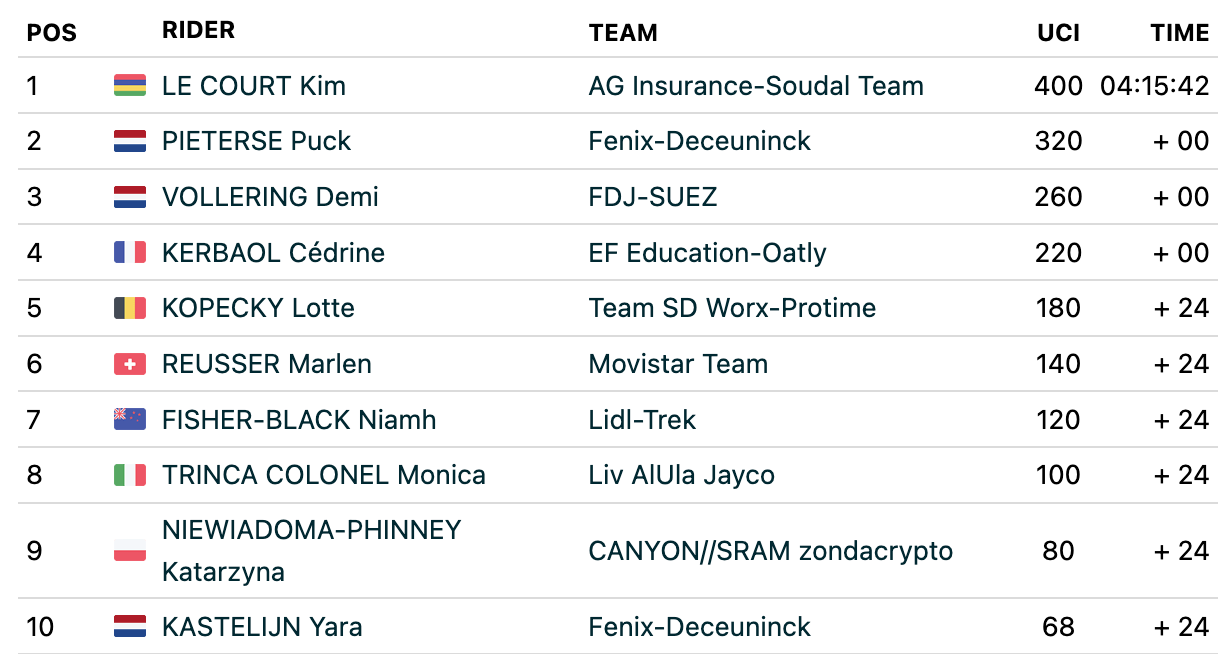The image size is (1230, 654).
Task: Open the Lidl-Trek team link
Action: (x=642, y=419)
